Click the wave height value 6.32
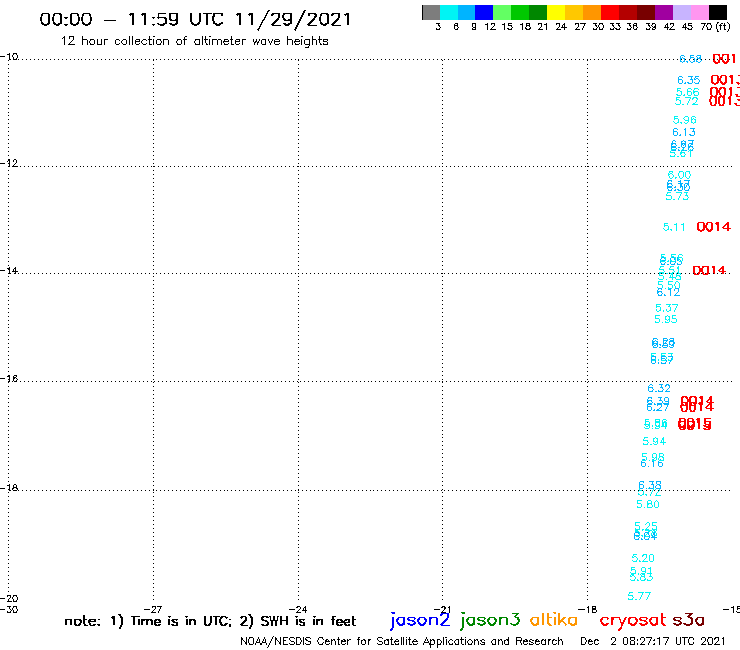Viewport: 740px width, 650px height. 659,388
